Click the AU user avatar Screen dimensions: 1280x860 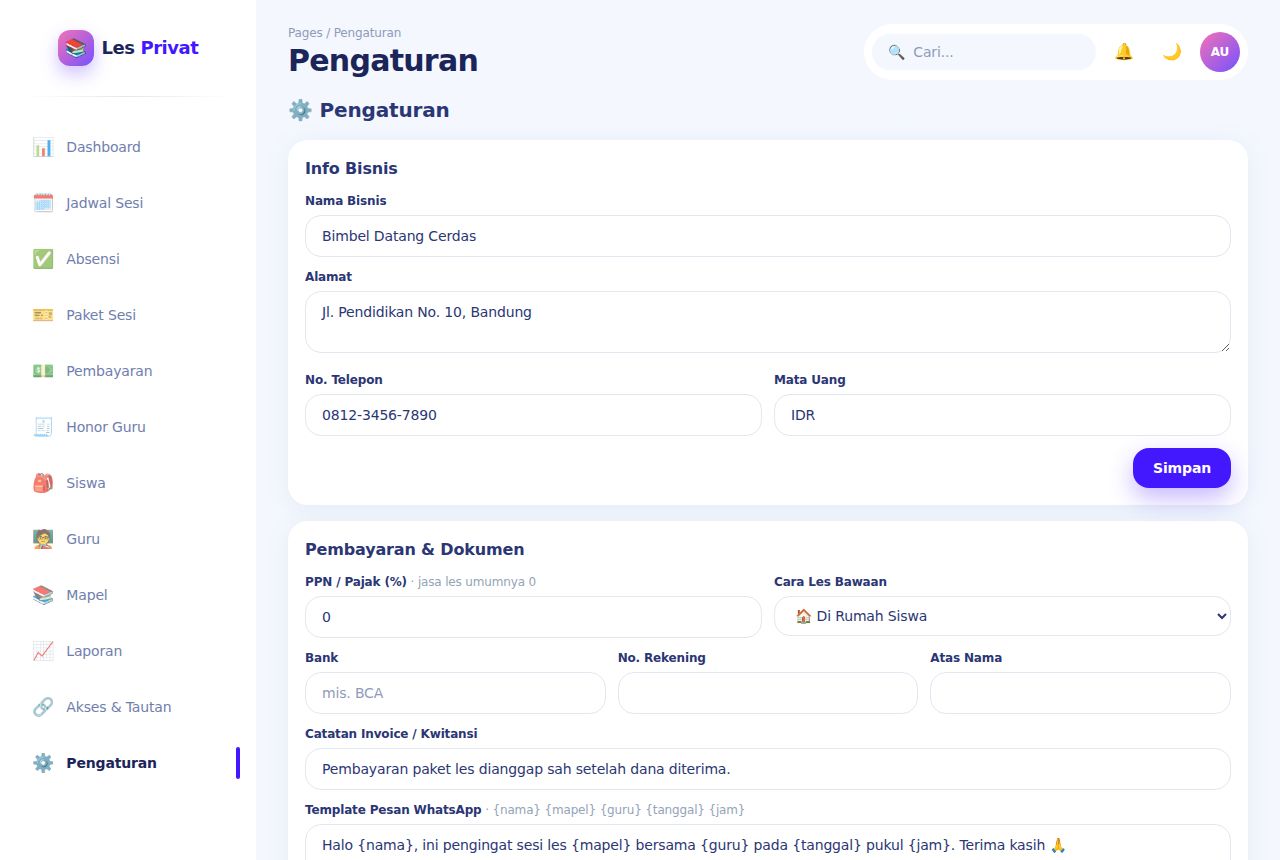coord(1220,52)
